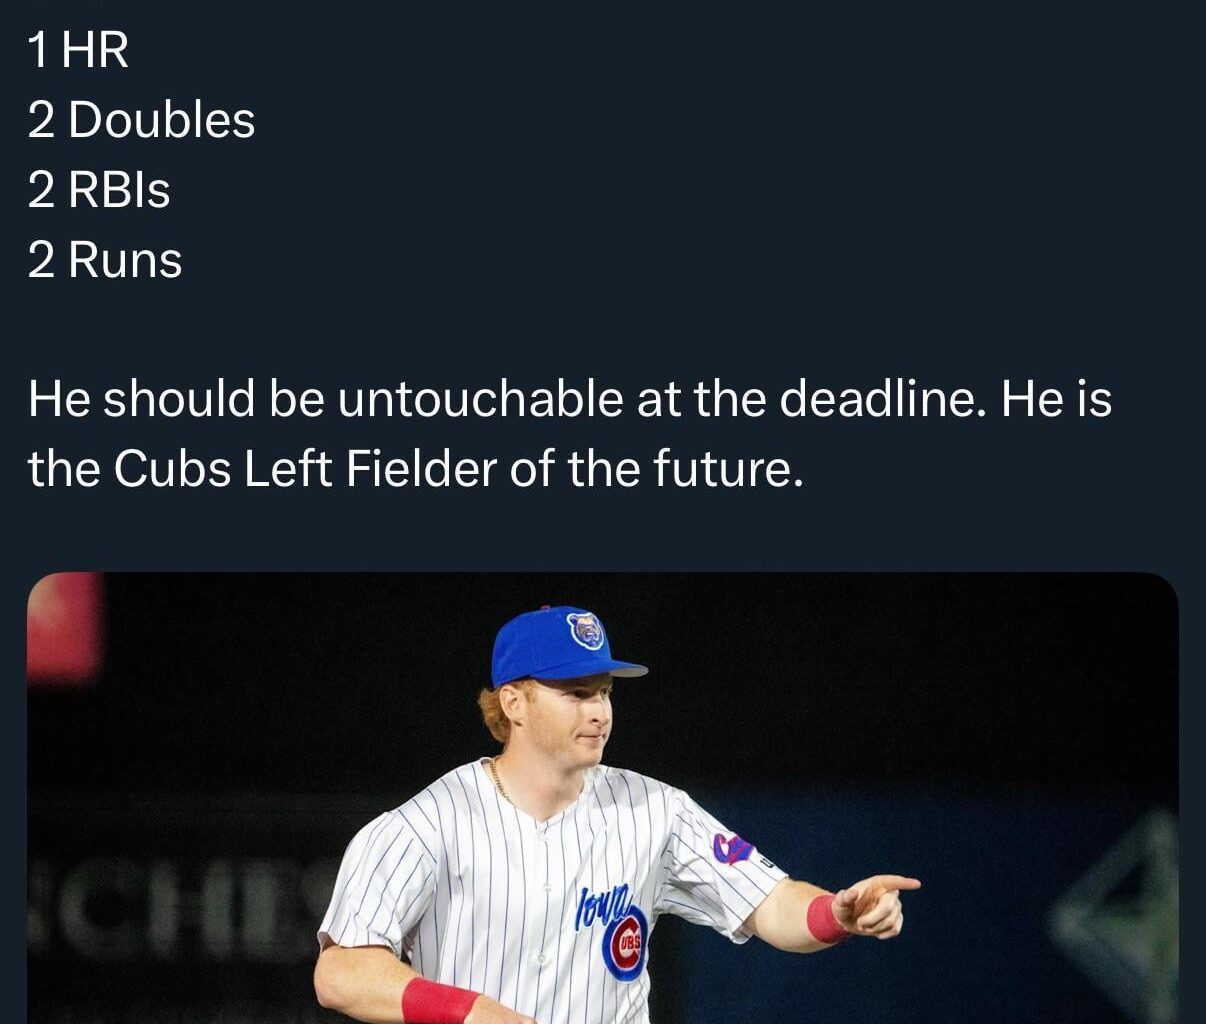The height and width of the screenshot is (1024, 1206).
Task: Click the sleeve patch on the jersey
Action: [x=732, y=847]
